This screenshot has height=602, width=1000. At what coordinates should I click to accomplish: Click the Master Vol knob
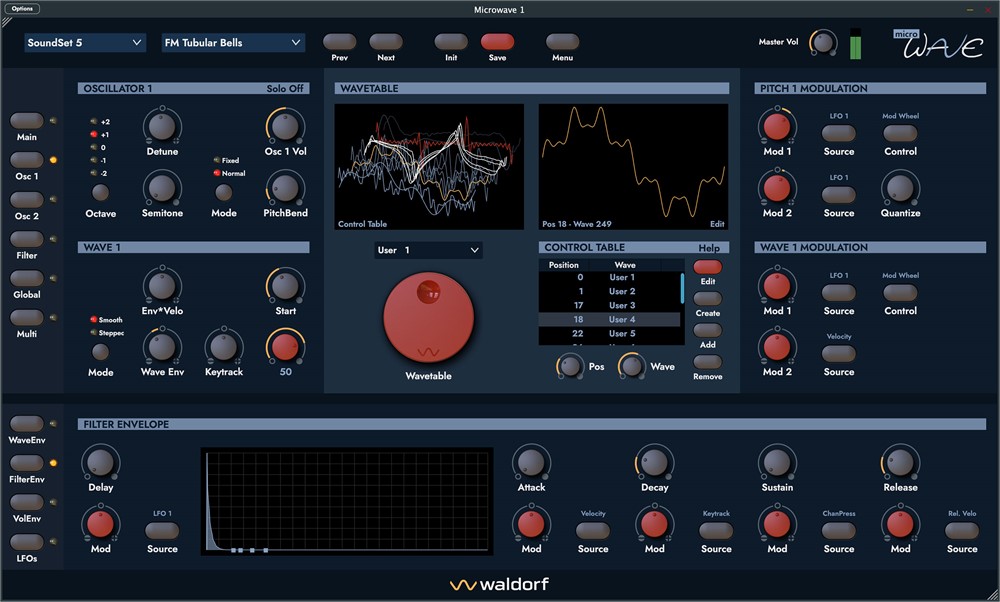click(824, 43)
